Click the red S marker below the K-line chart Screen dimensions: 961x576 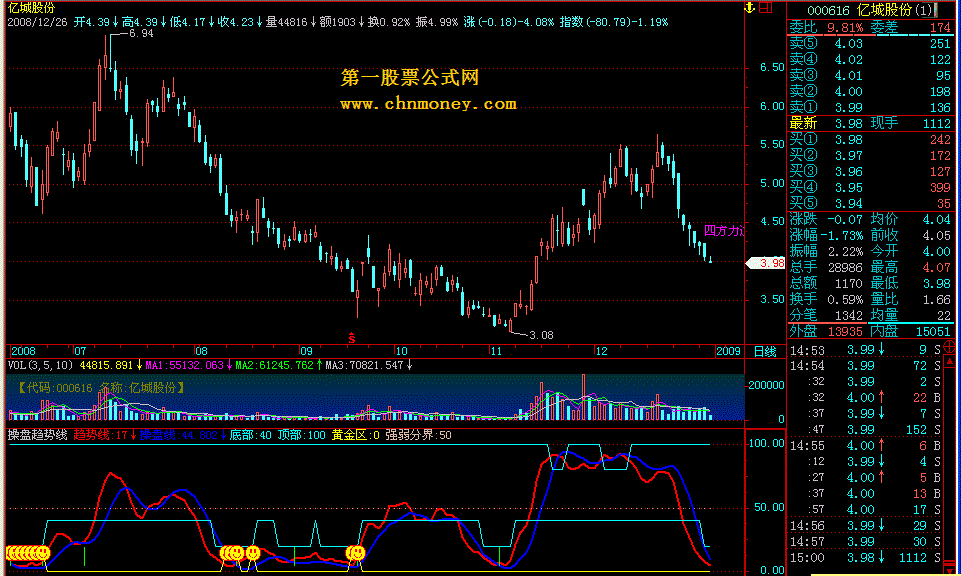pyautogui.click(x=352, y=338)
